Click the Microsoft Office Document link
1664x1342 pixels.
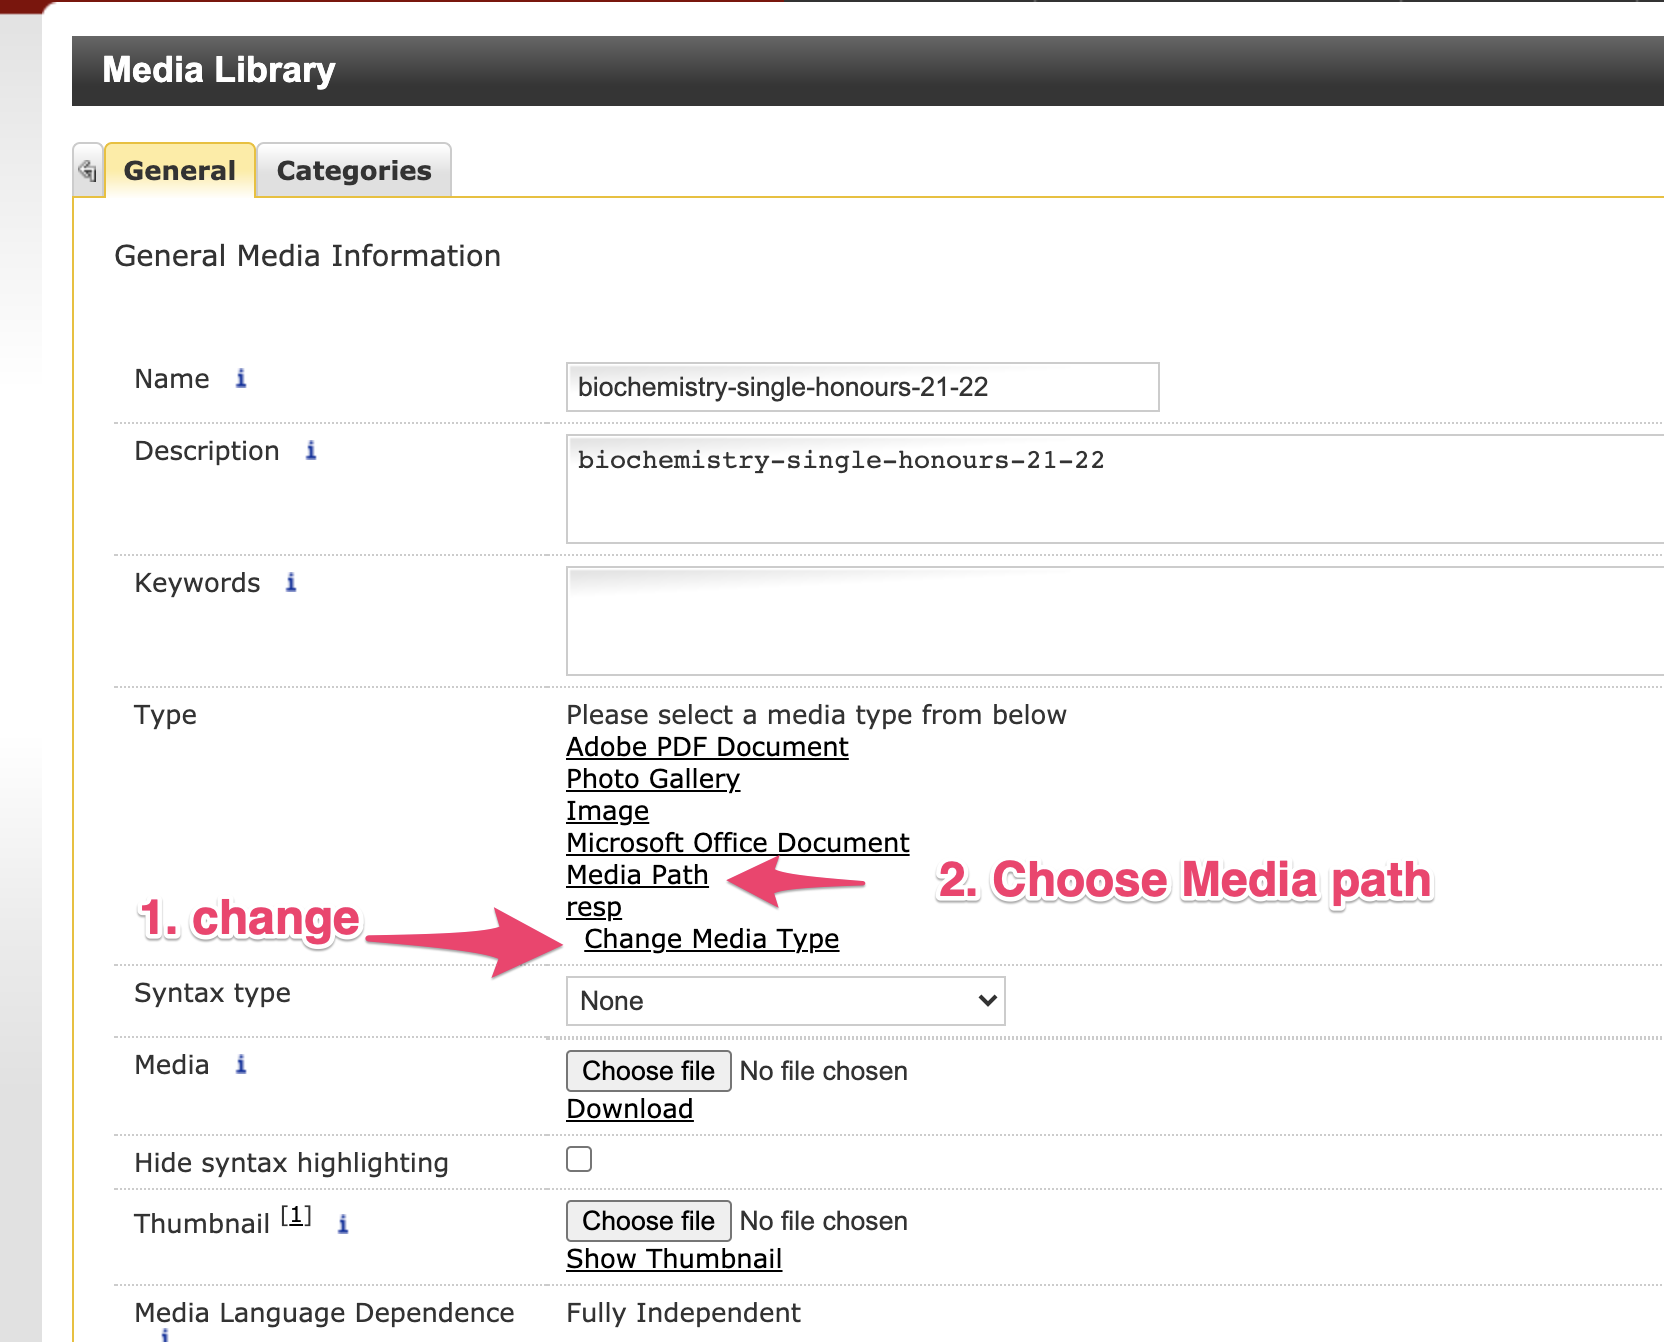coord(737,843)
